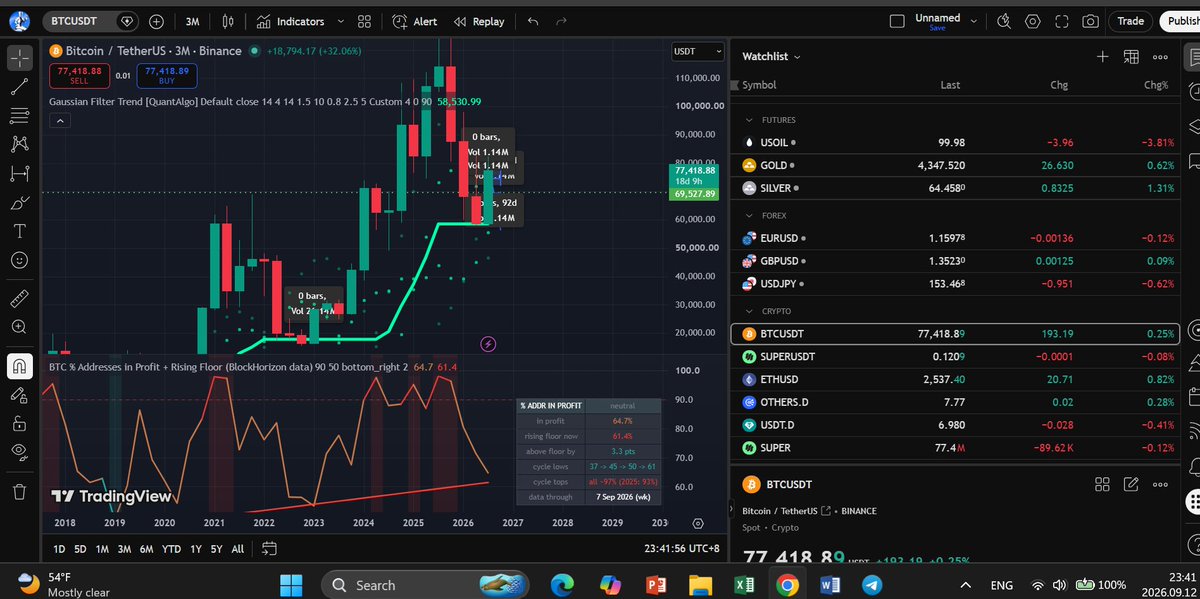The height and width of the screenshot is (599, 1200).
Task: Publish the chart idea
Action: click(1179, 21)
